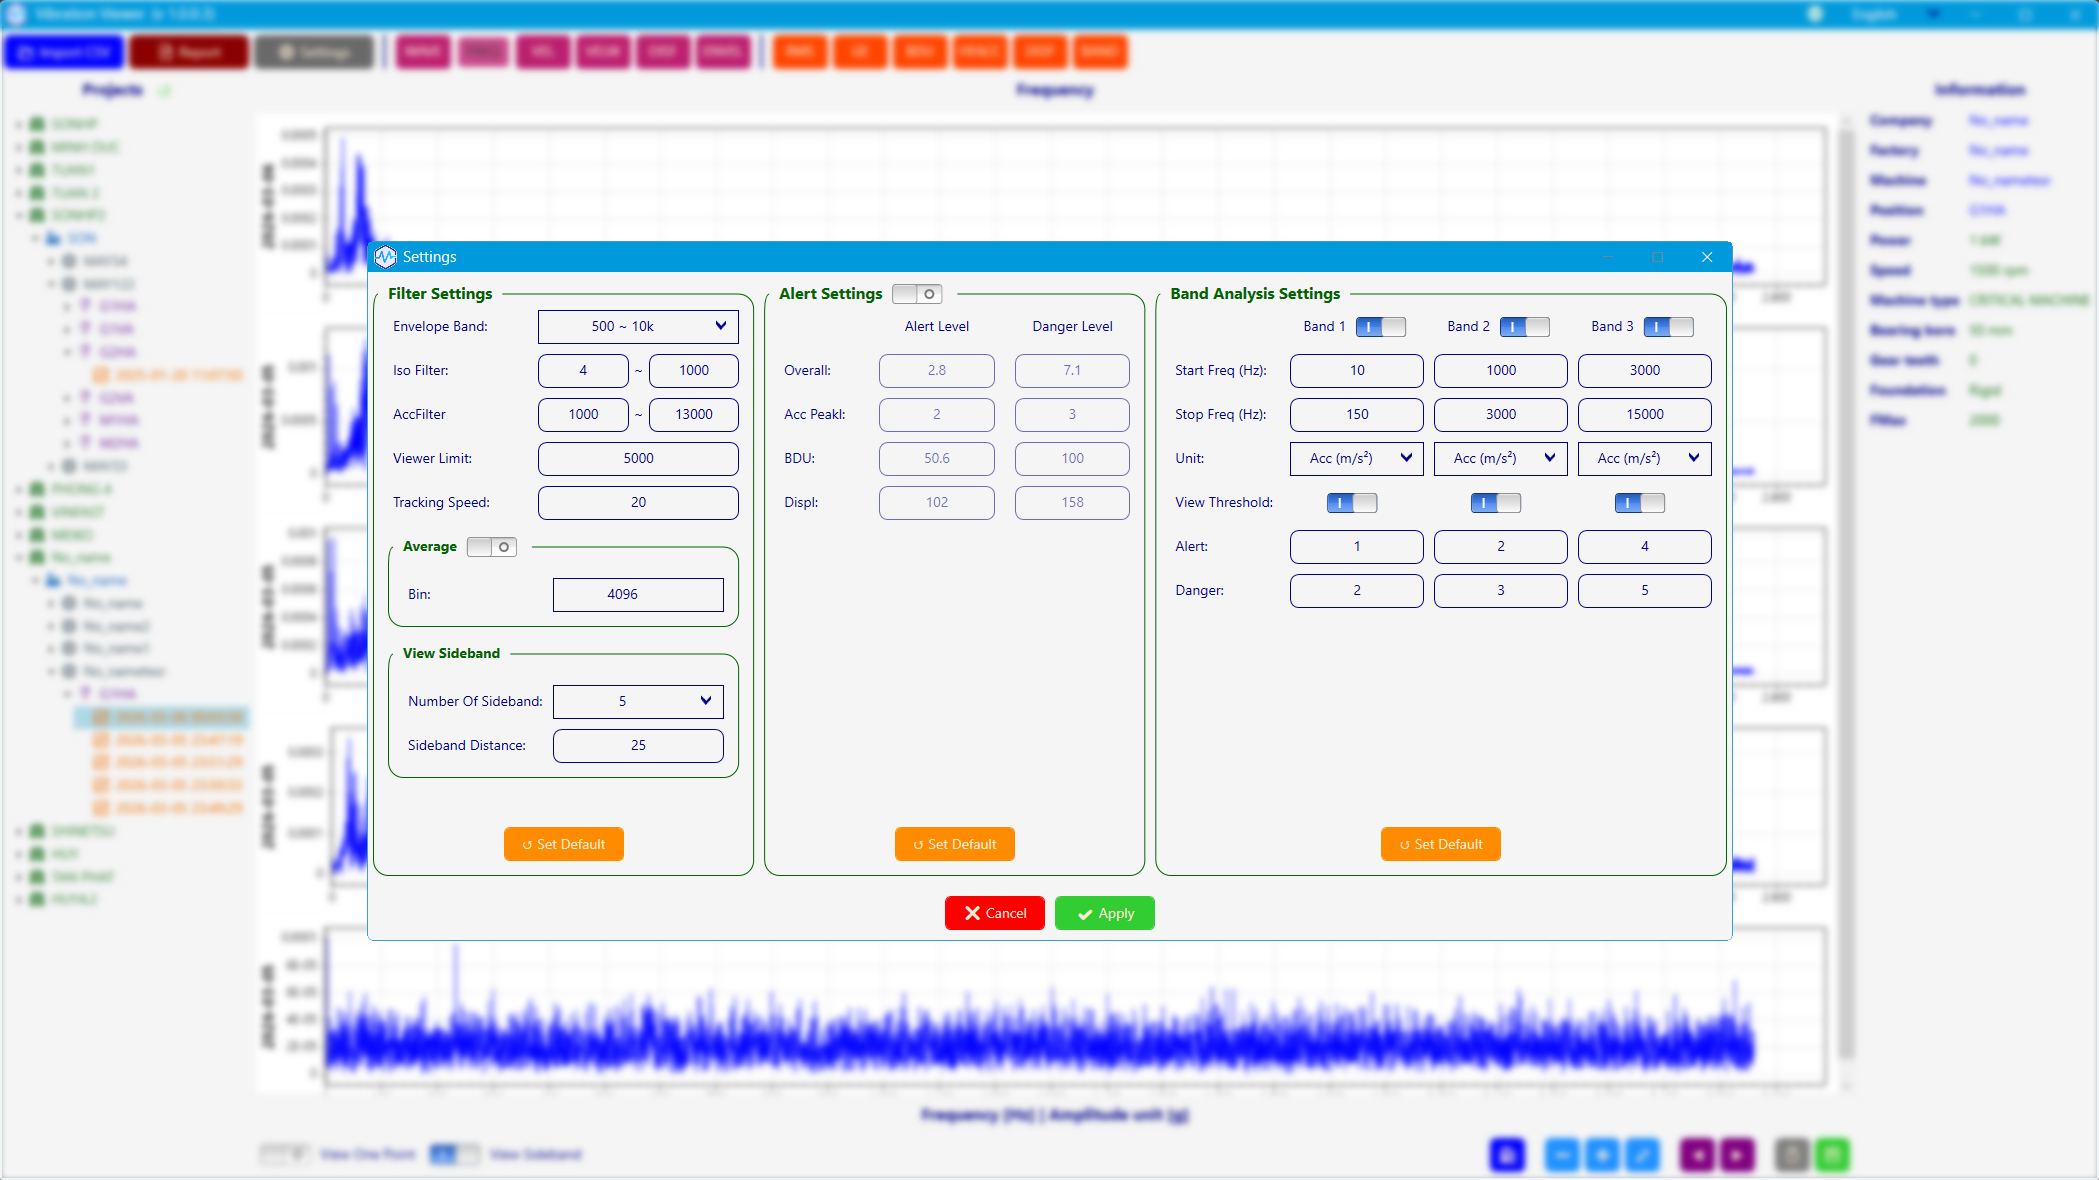
Task: Close the Settings dialog window
Action: (x=1707, y=257)
